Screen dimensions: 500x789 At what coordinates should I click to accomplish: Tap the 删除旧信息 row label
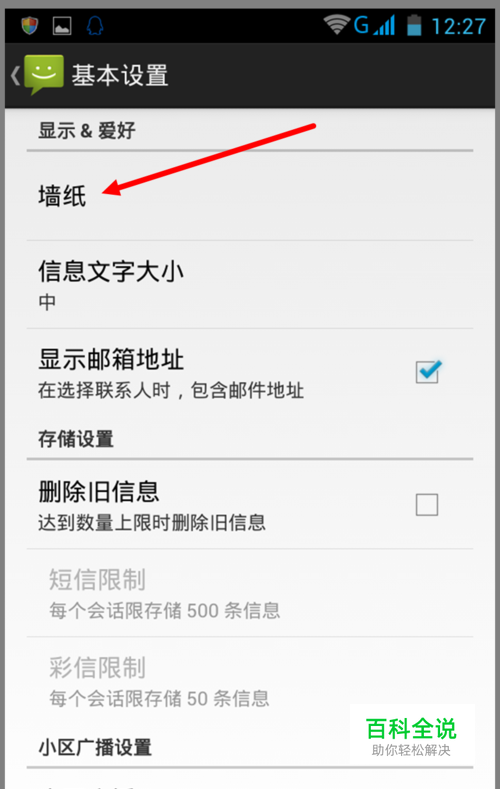tap(99, 492)
